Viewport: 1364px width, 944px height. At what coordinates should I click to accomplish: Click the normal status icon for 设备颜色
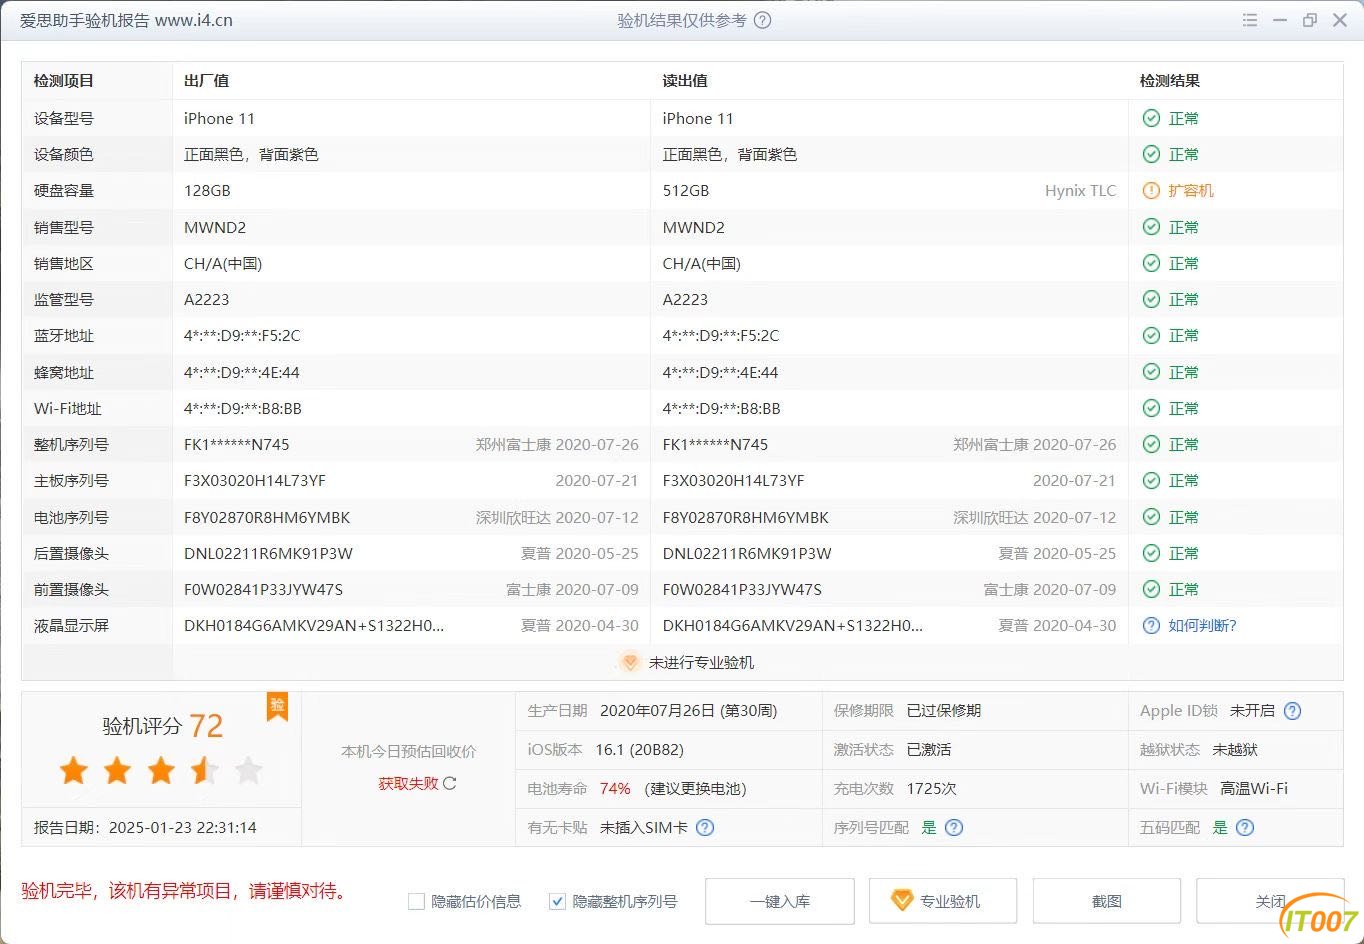click(1151, 154)
